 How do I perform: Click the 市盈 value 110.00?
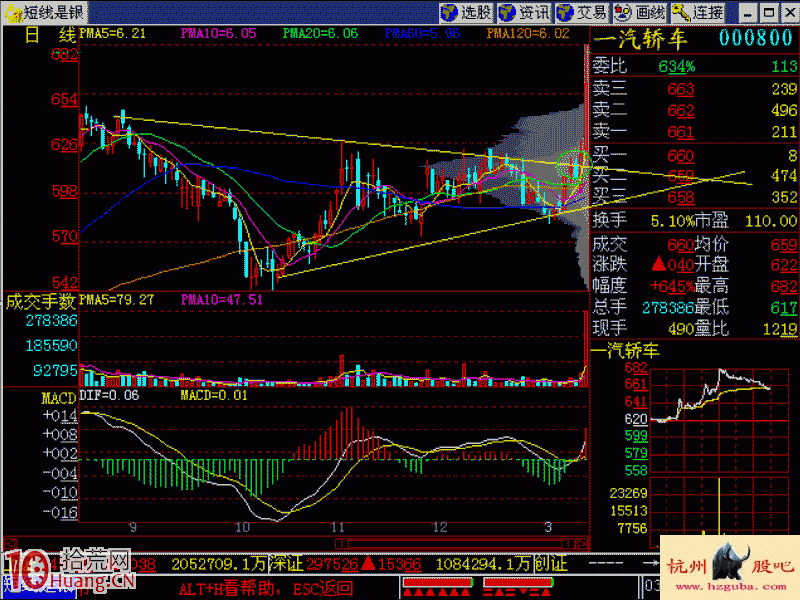771,221
